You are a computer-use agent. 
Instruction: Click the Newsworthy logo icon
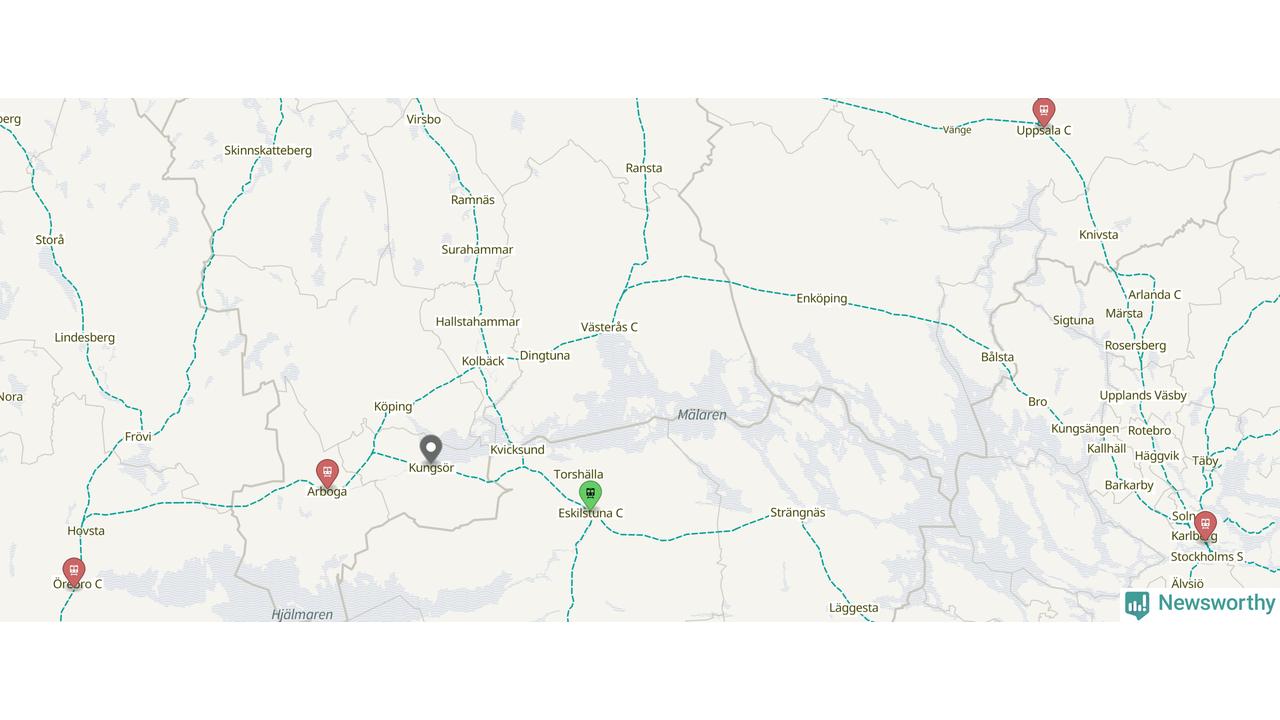[1137, 604]
